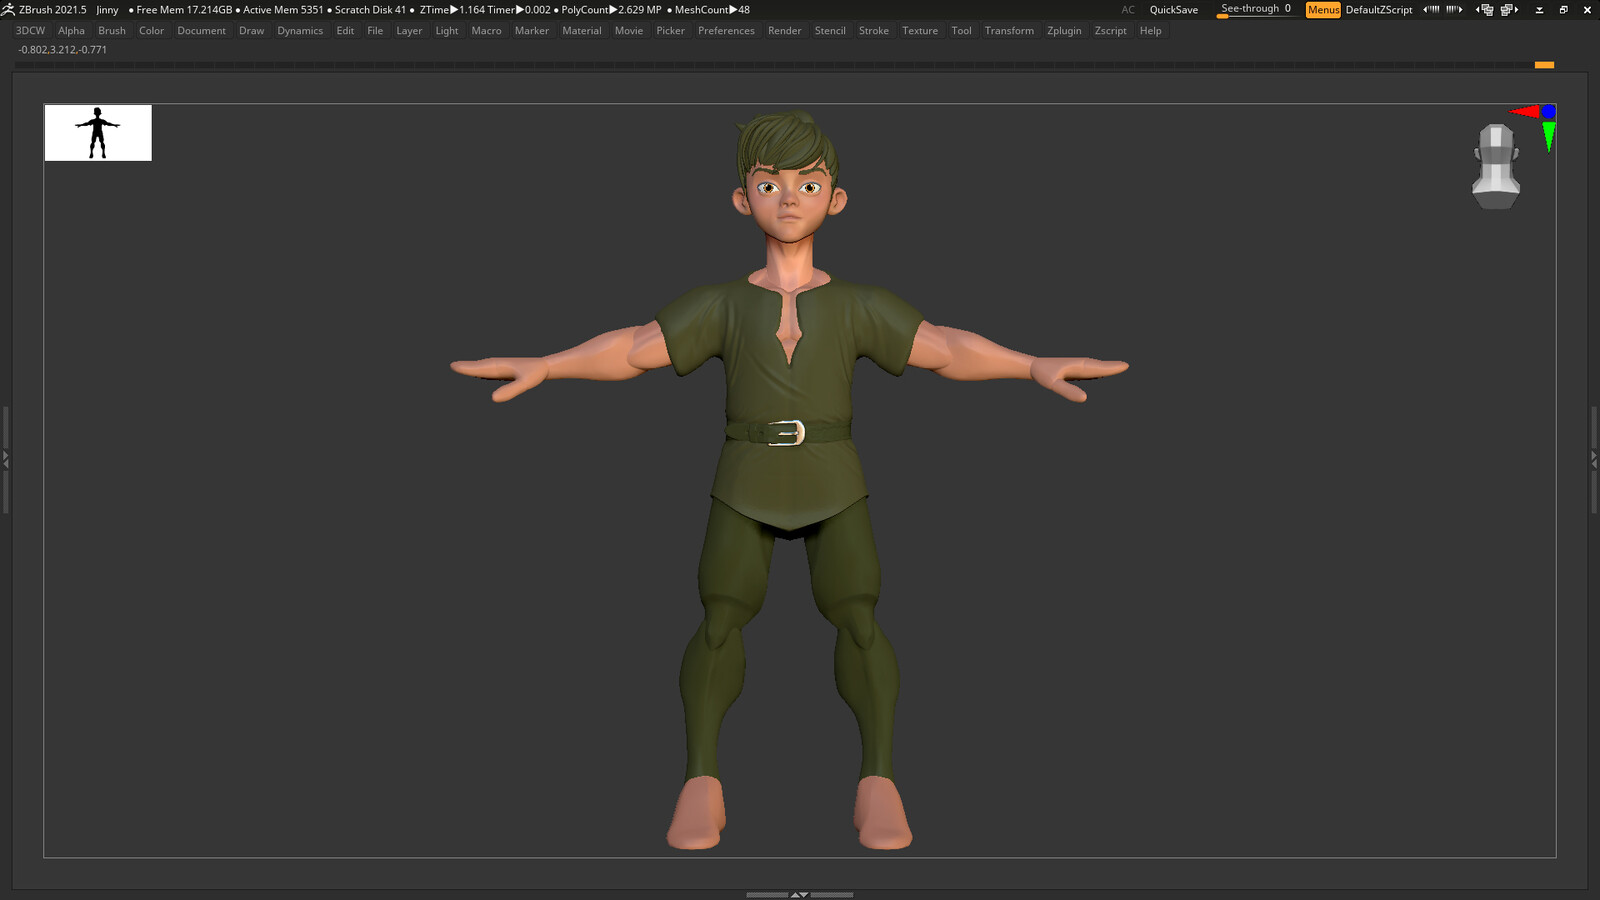1600x900 pixels.
Task: Open the Document menu
Action: (201, 31)
